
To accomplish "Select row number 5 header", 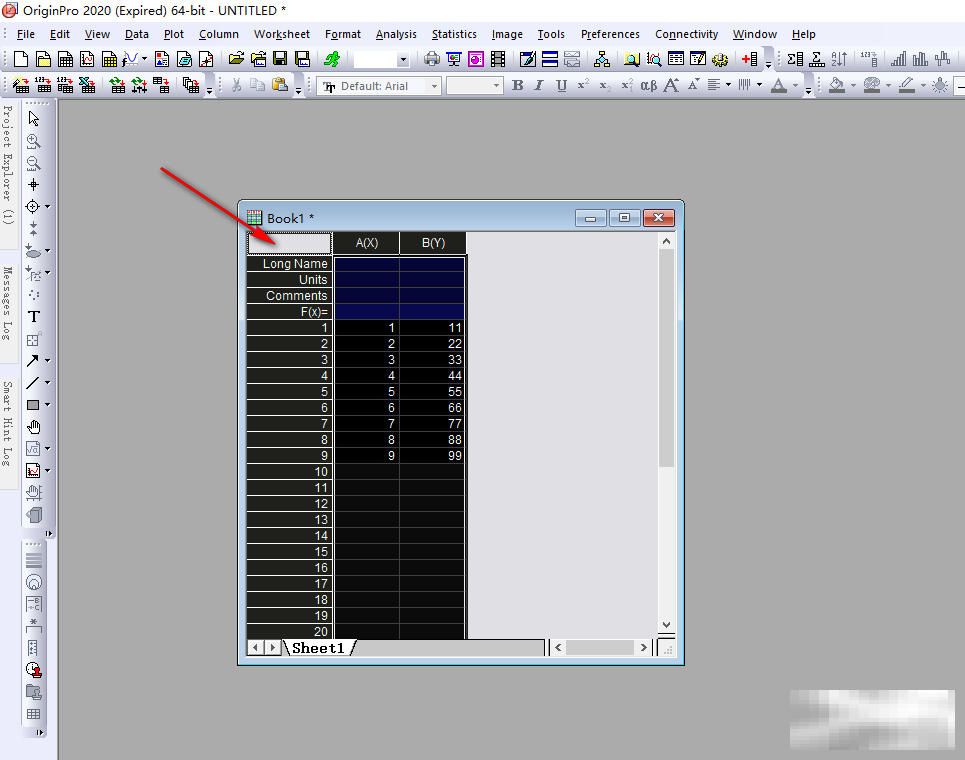I will click(289, 391).
